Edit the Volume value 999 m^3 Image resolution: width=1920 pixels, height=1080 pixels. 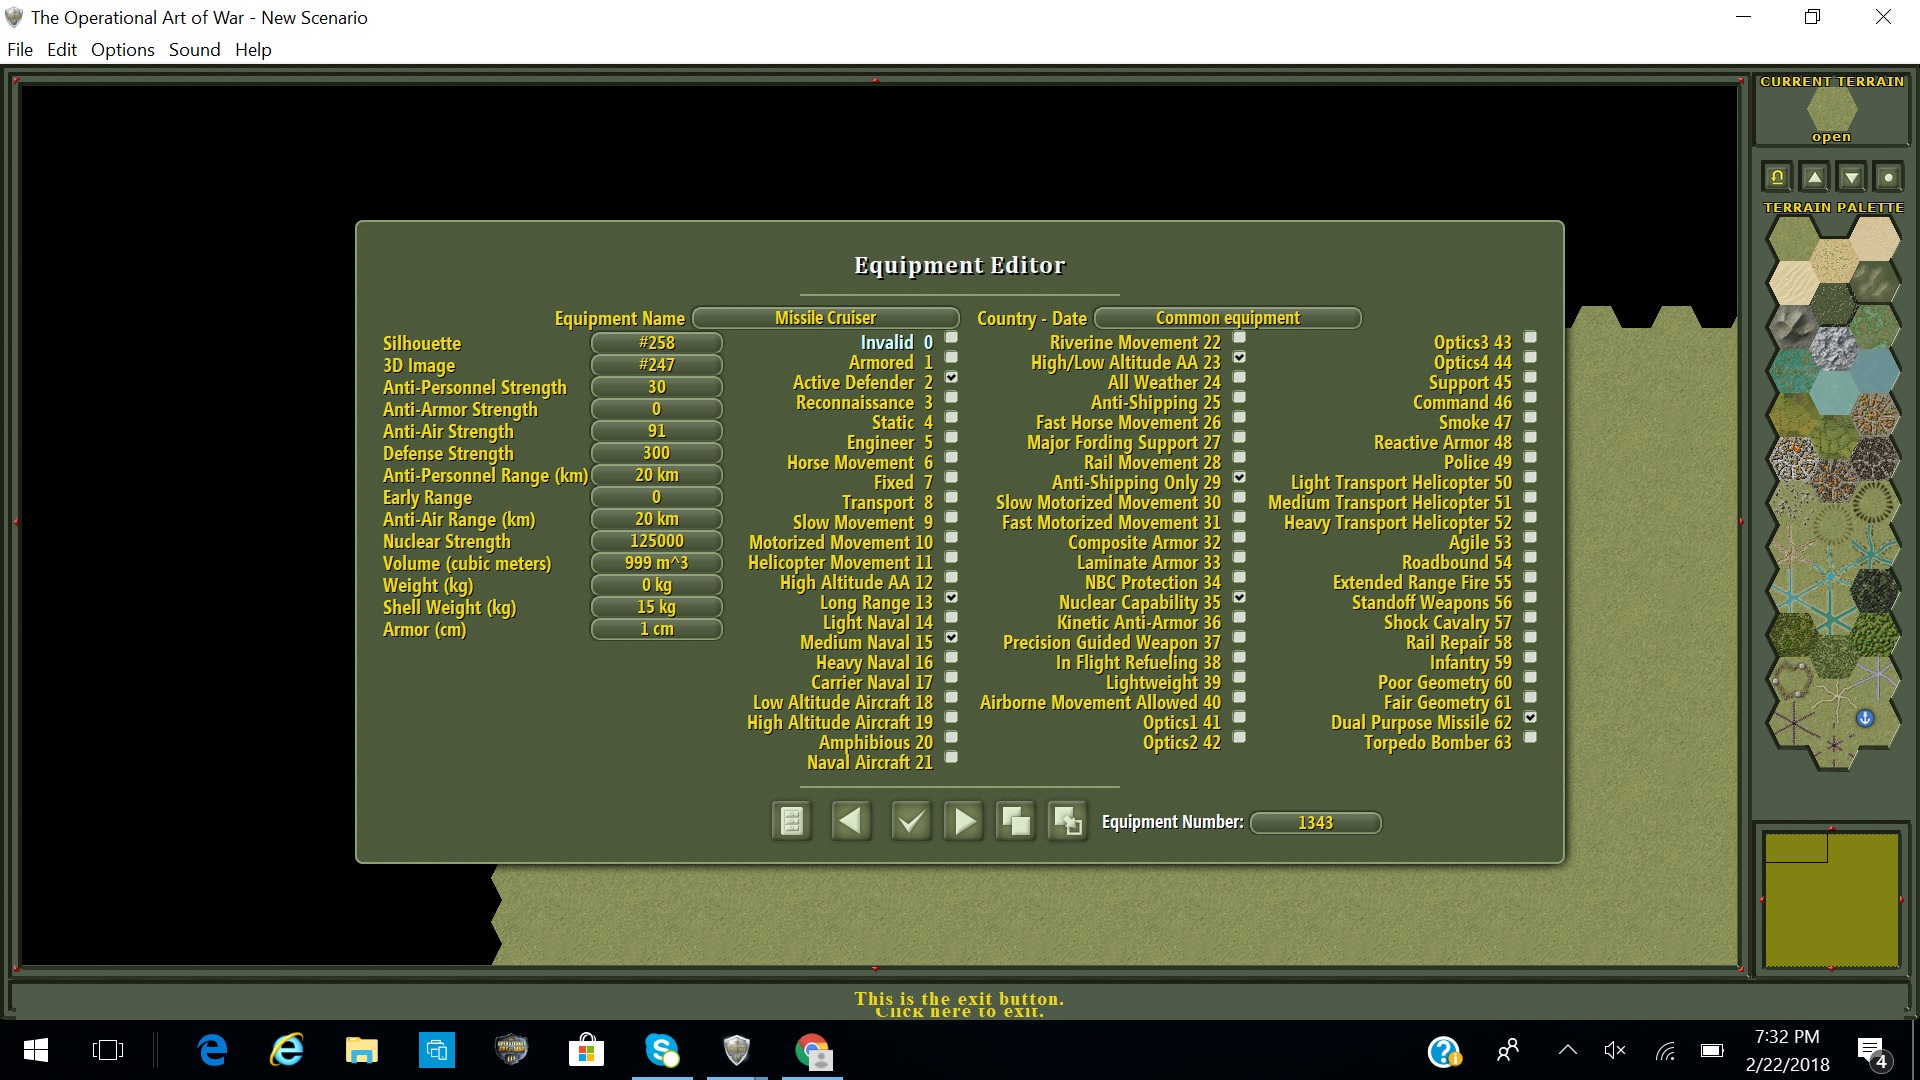(657, 563)
